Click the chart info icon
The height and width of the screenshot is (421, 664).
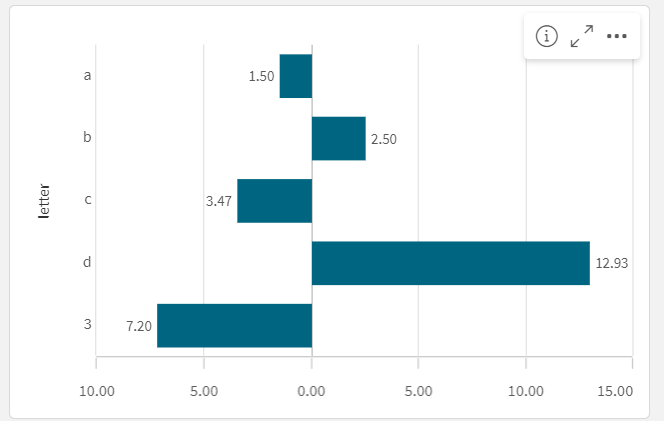click(546, 36)
